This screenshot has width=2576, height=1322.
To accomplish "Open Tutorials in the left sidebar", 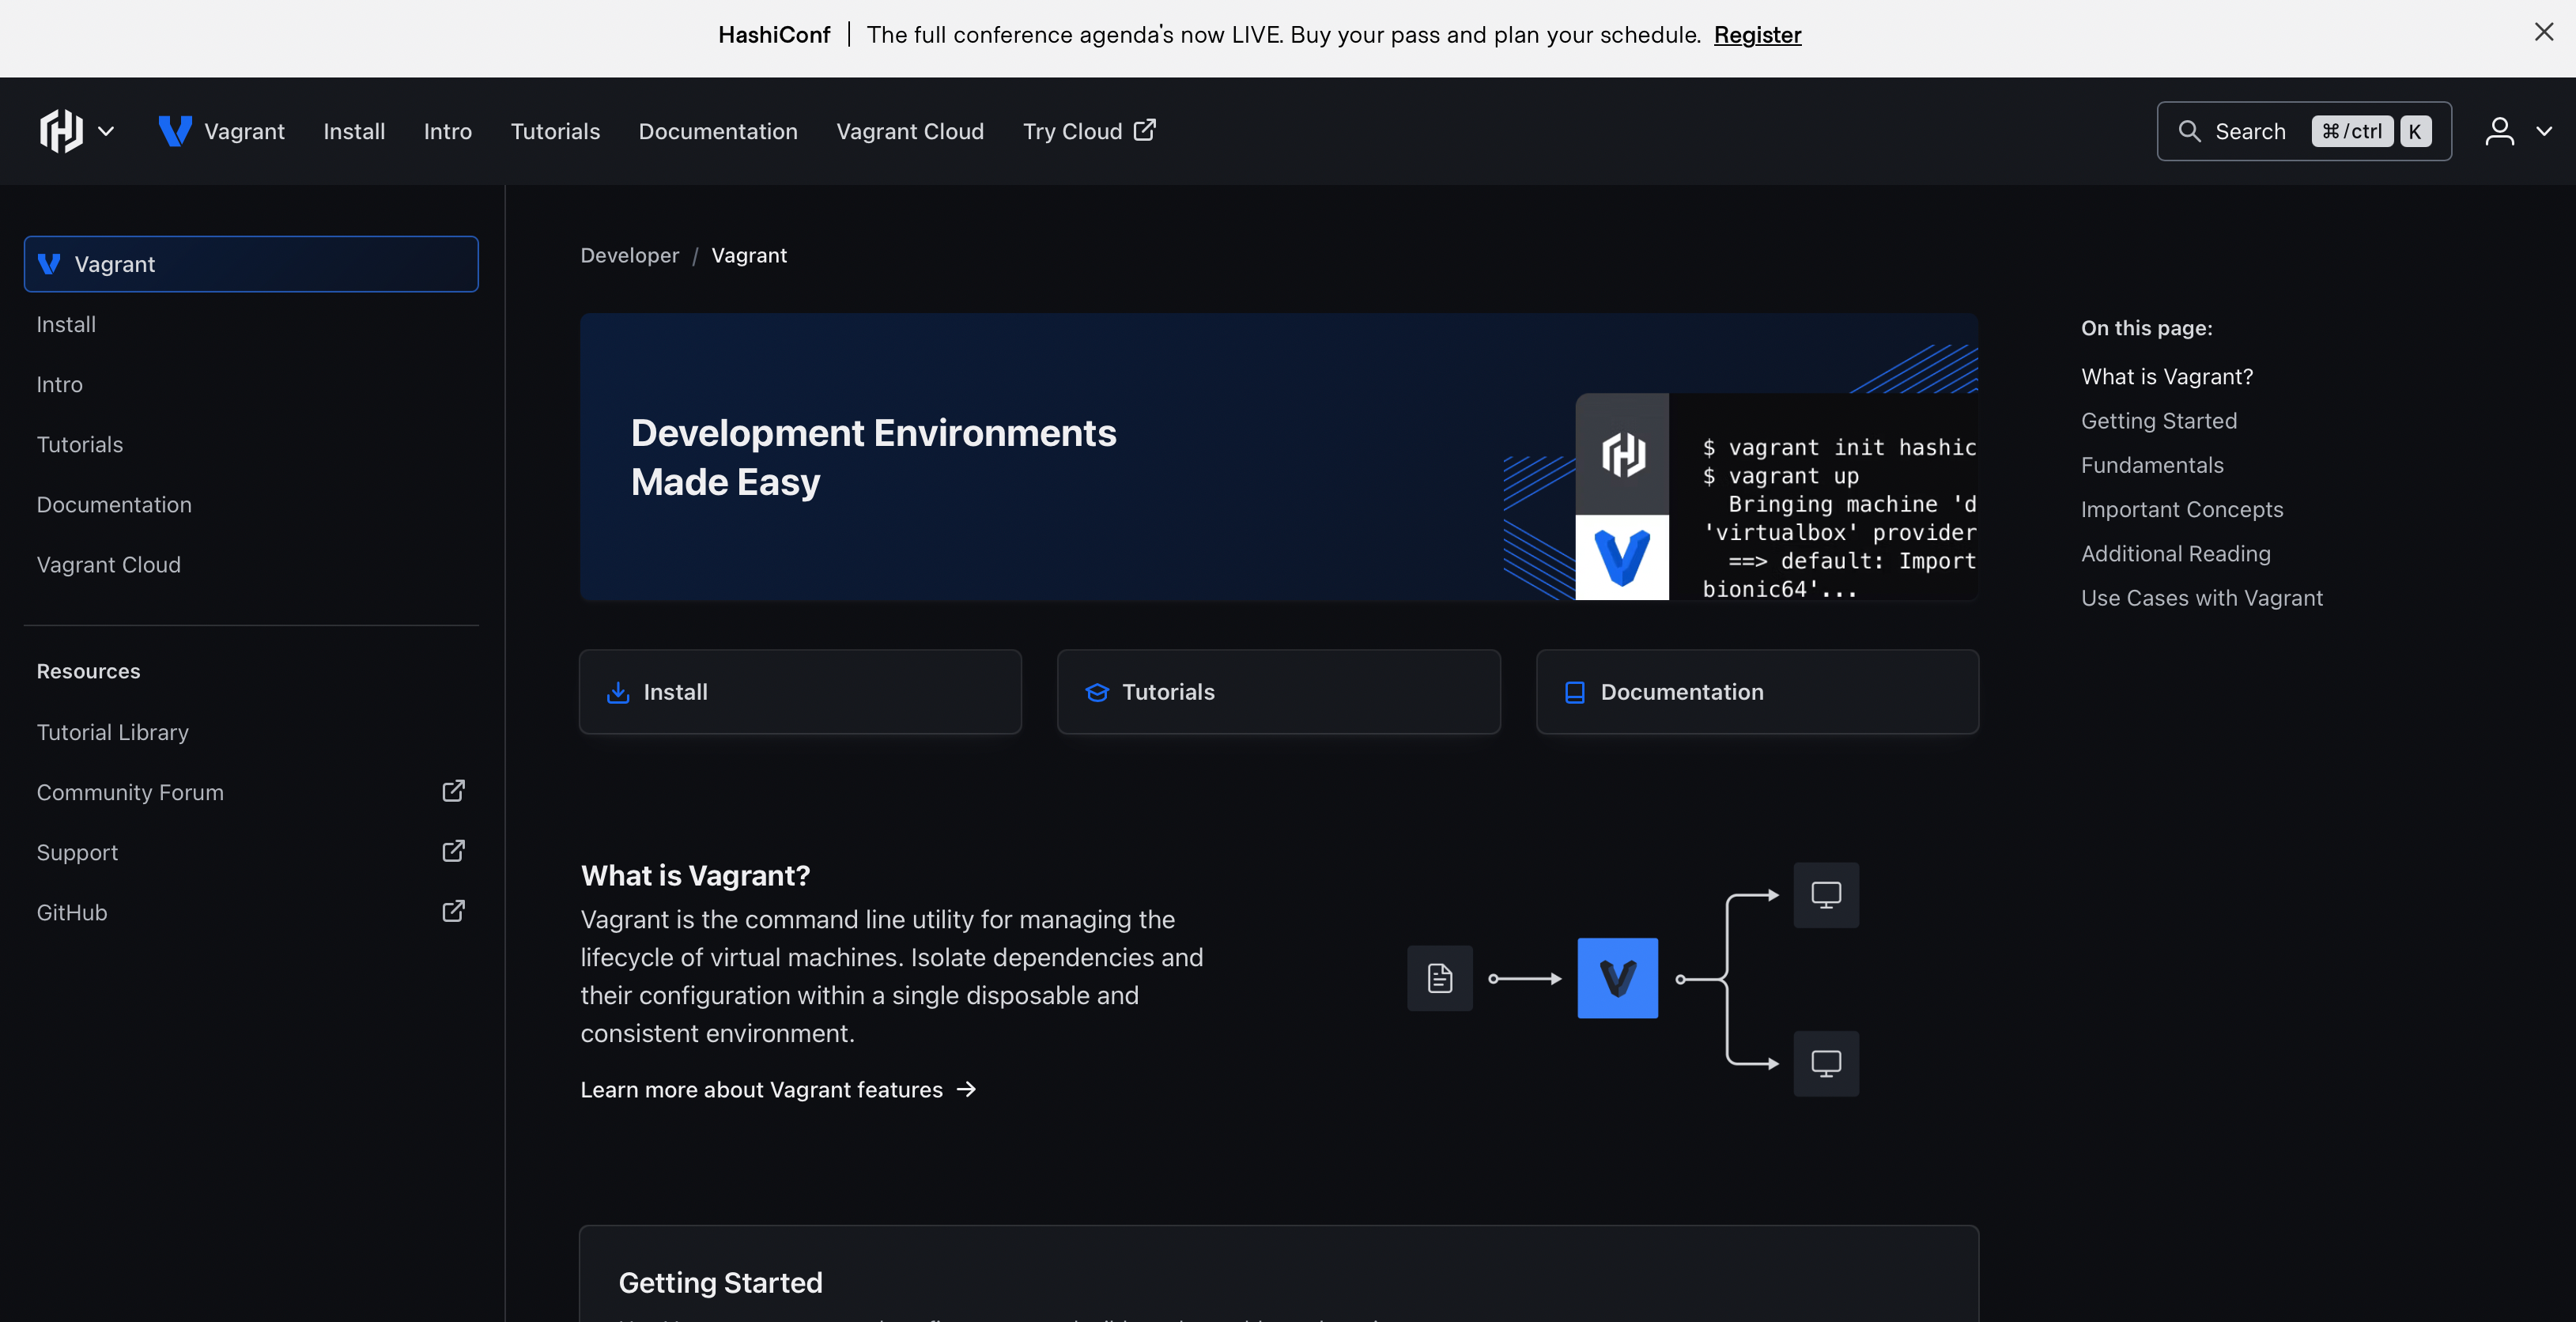I will click(251, 444).
